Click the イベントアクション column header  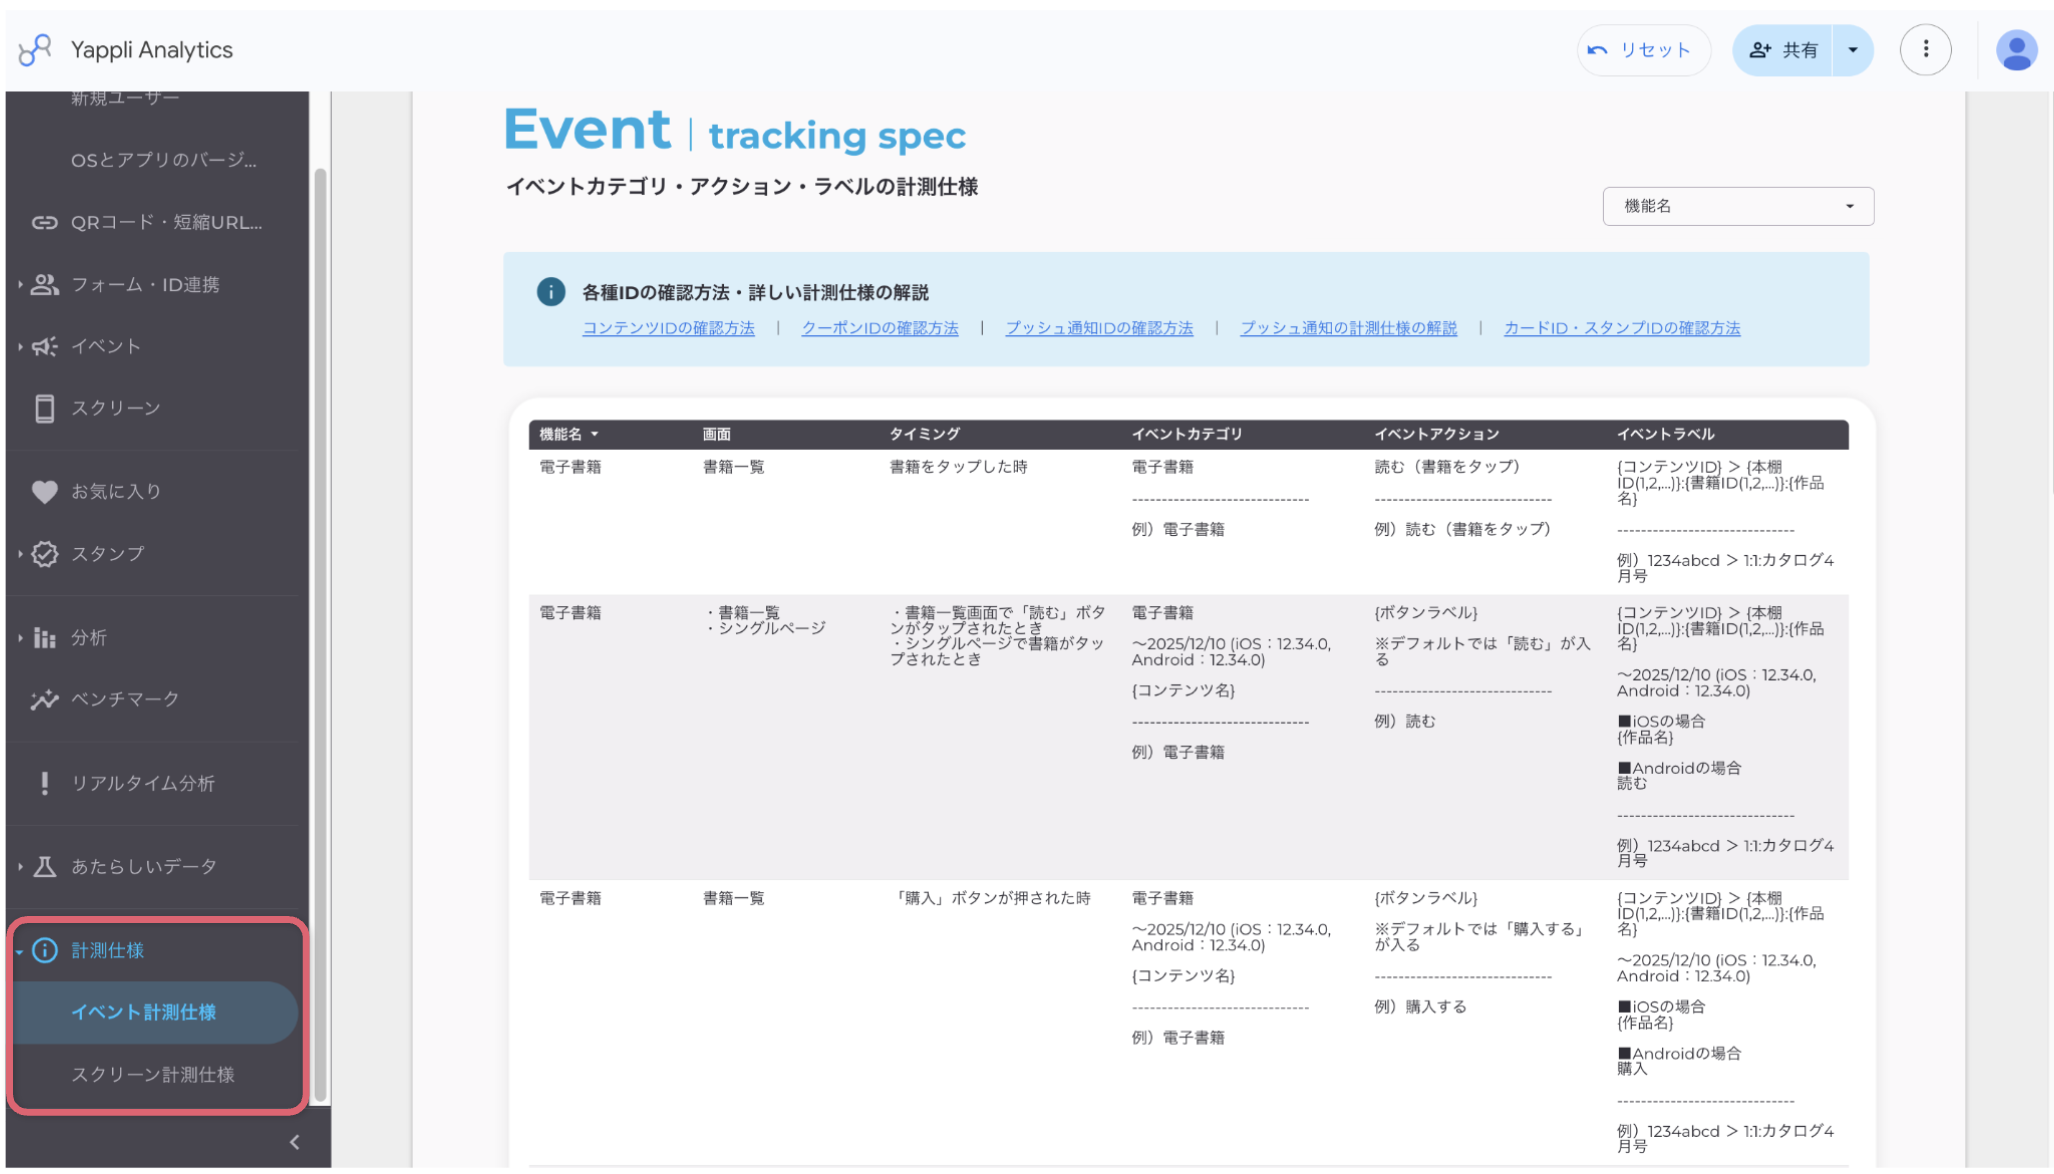[1436, 434]
